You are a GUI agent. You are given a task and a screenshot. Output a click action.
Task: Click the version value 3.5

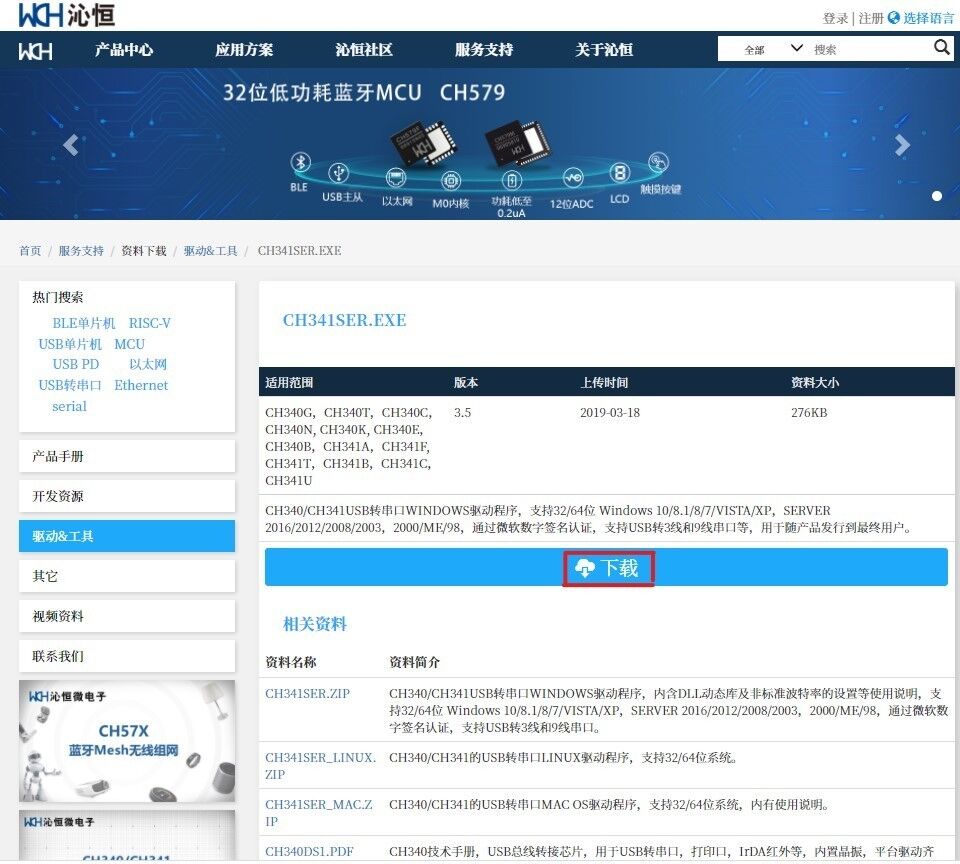[x=463, y=413]
